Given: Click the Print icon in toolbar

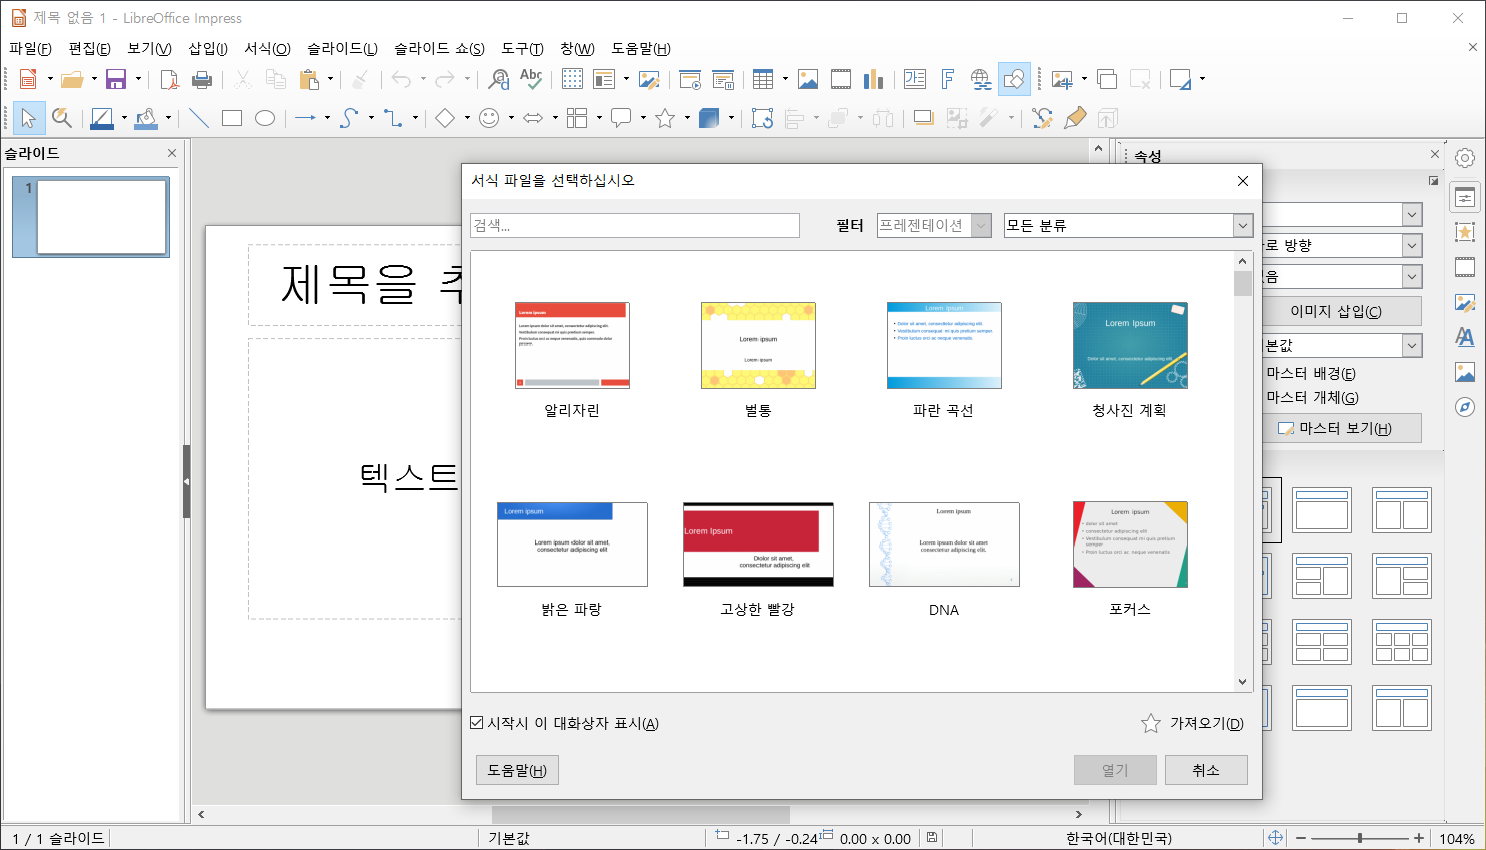Looking at the screenshot, I should [x=202, y=79].
